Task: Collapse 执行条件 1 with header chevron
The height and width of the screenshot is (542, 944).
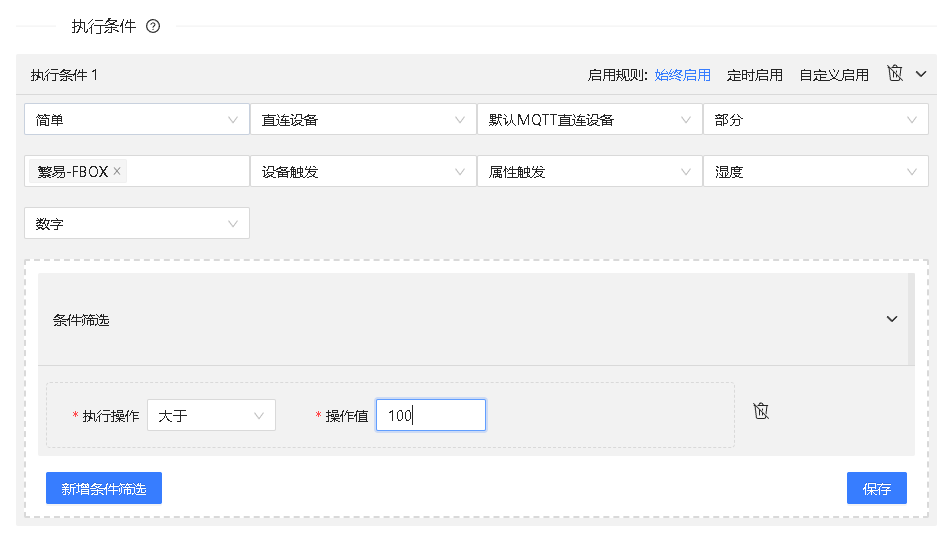Action: pyautogui.click(x=921, y=74)
